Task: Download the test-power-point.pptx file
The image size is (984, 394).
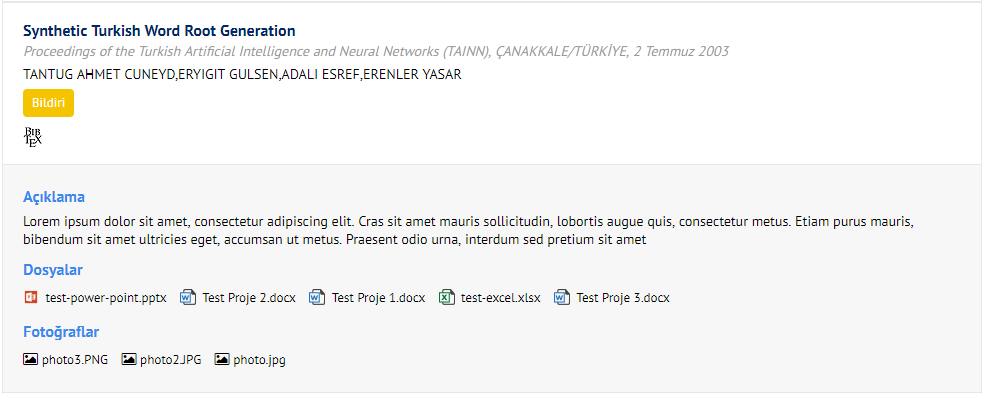Action: tap(106, 298)
